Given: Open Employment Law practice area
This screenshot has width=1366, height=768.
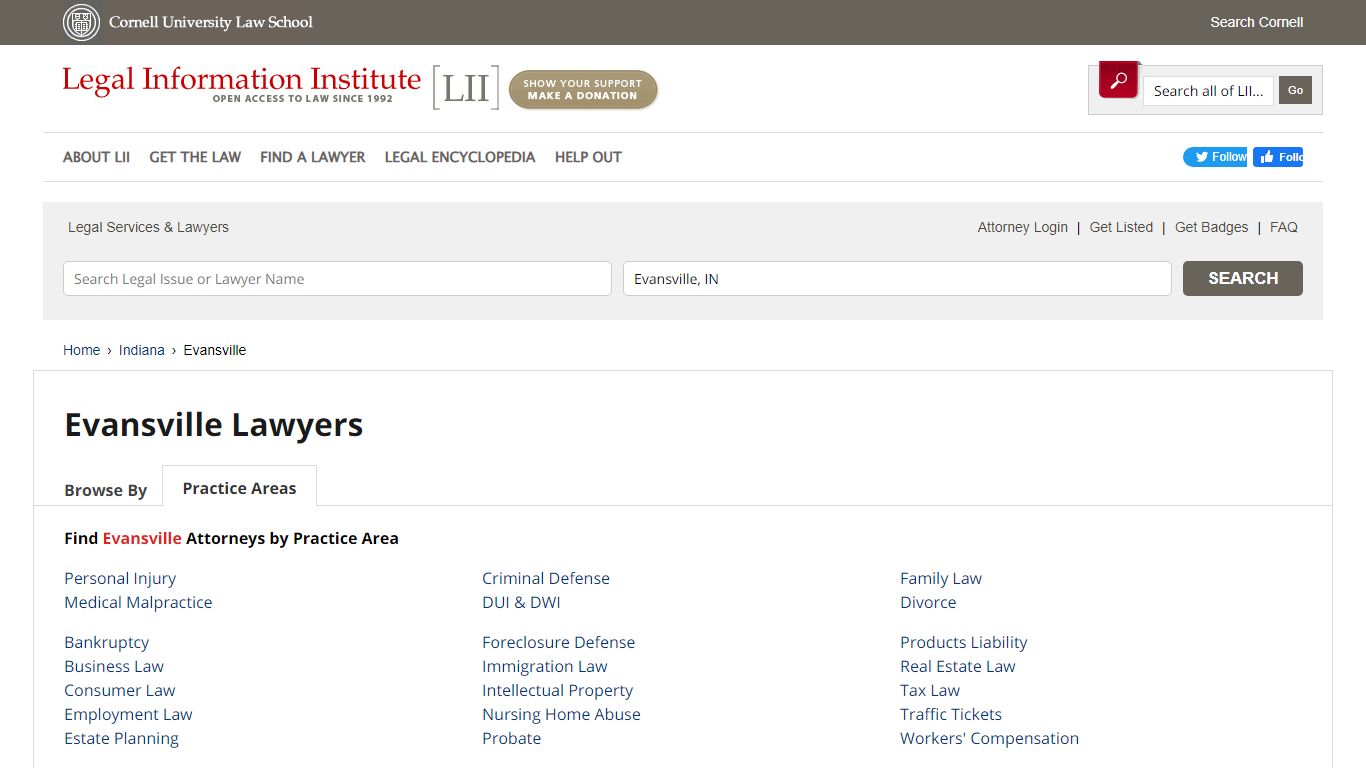Looking at the screenshot, I should 128,714.
